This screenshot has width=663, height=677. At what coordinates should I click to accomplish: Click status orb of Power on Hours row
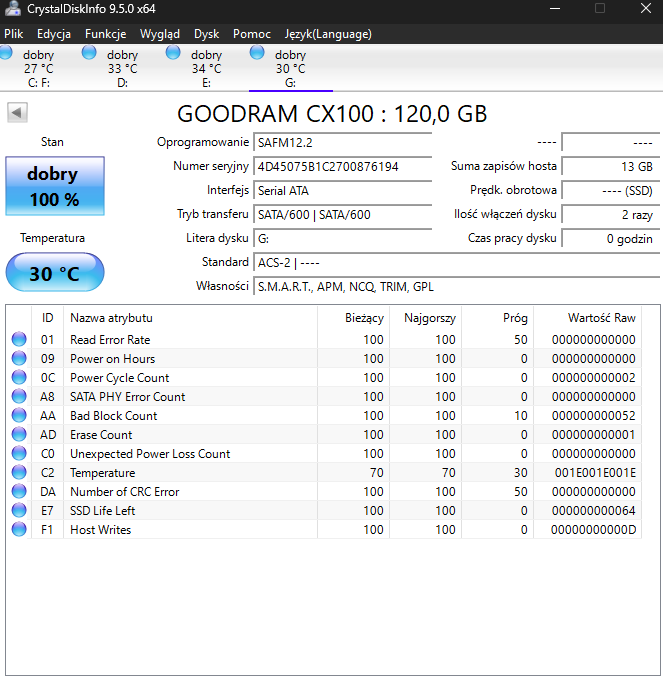(x=19, y=358)
